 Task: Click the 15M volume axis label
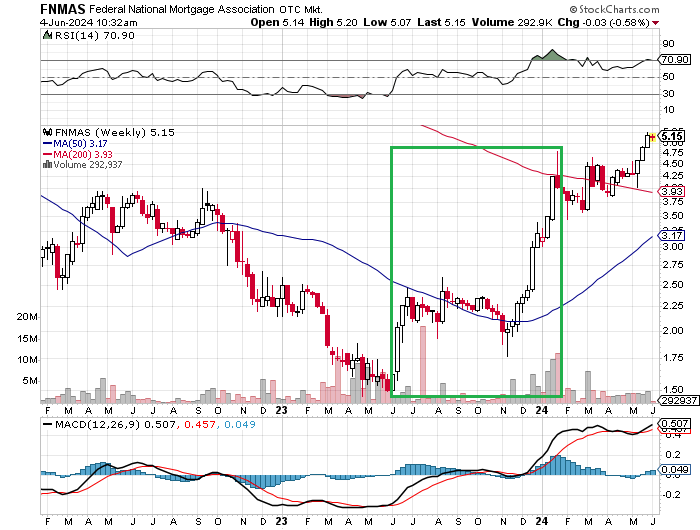coord(27,339)
